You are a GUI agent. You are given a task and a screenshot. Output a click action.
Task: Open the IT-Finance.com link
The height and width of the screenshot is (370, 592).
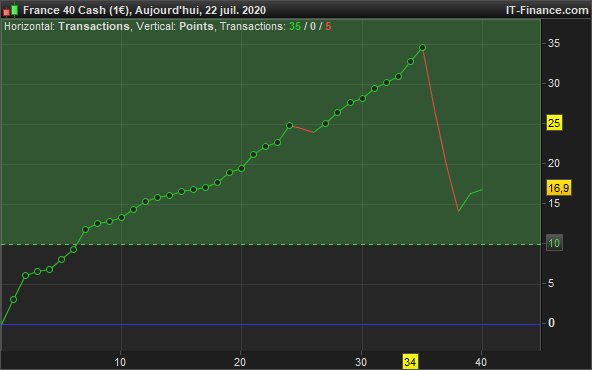(x=547, y=10)
